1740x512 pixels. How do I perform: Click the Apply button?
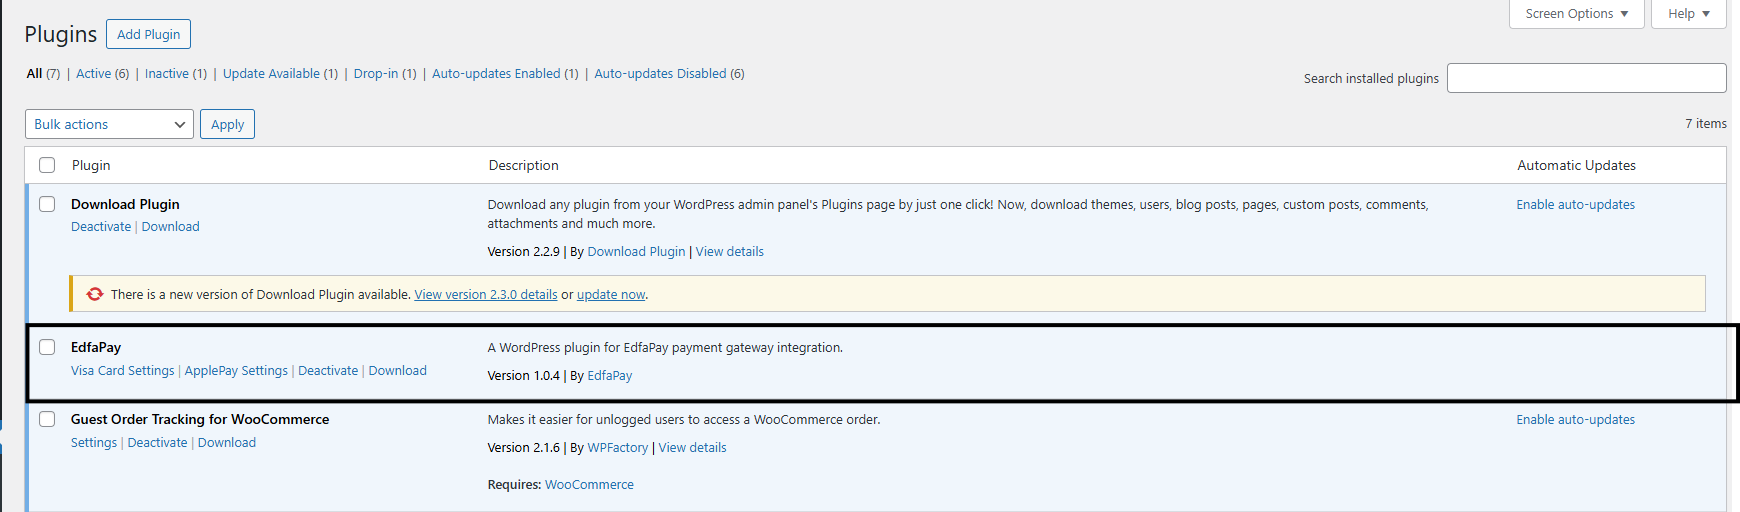(x=227, y=124)
